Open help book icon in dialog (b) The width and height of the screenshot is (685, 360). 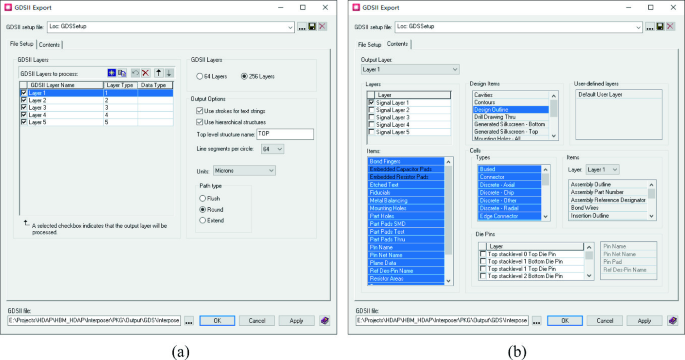(x=672, y=321)
